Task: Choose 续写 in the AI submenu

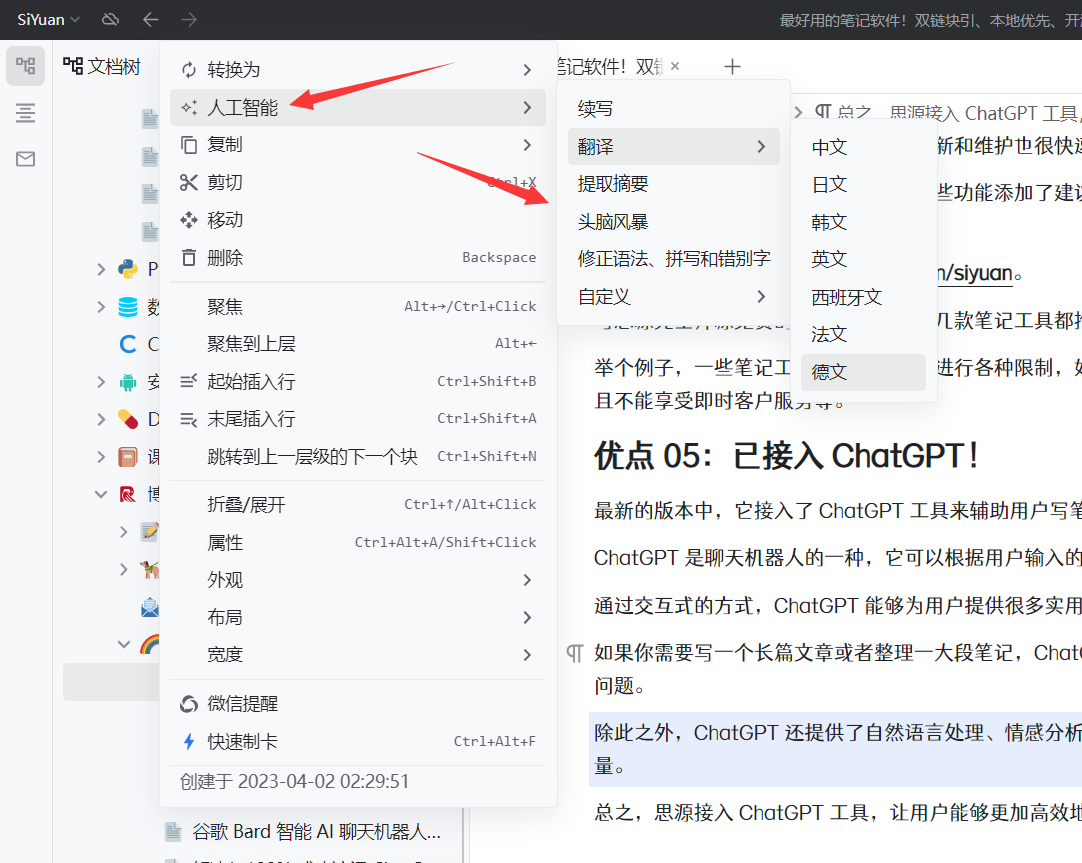Action: tap(673, 109)
